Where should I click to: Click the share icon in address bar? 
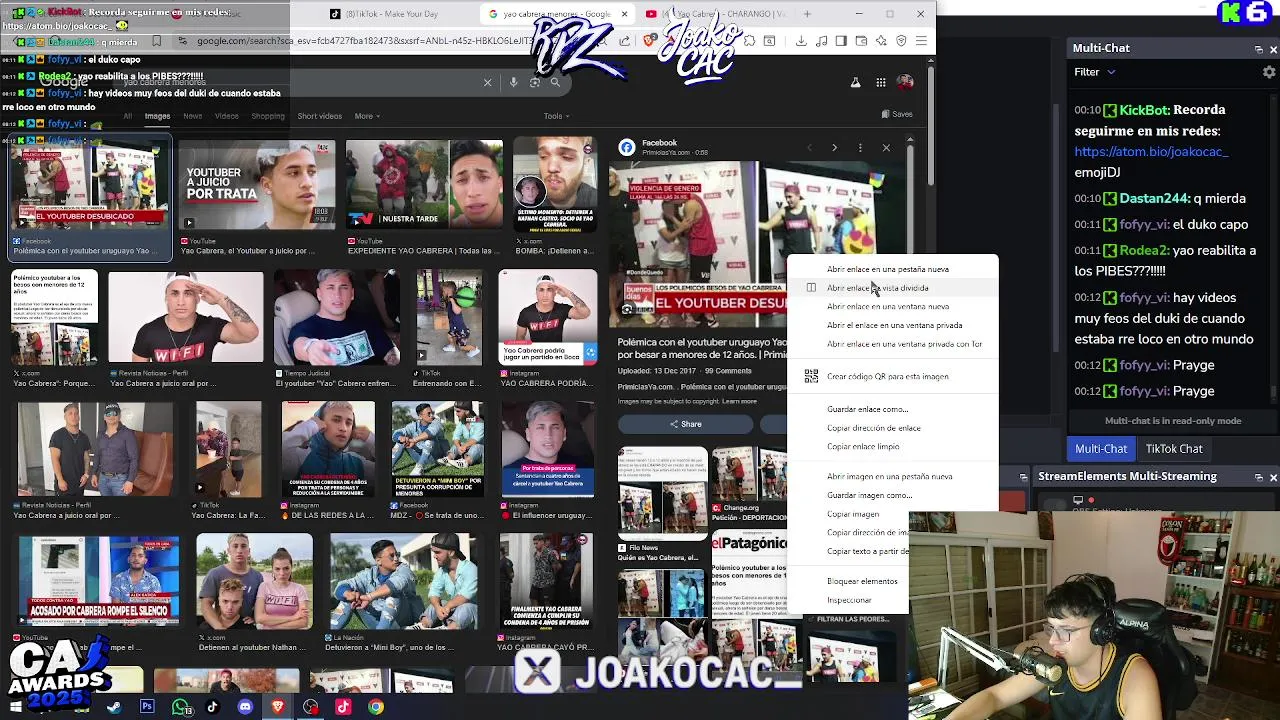(625, 41)
